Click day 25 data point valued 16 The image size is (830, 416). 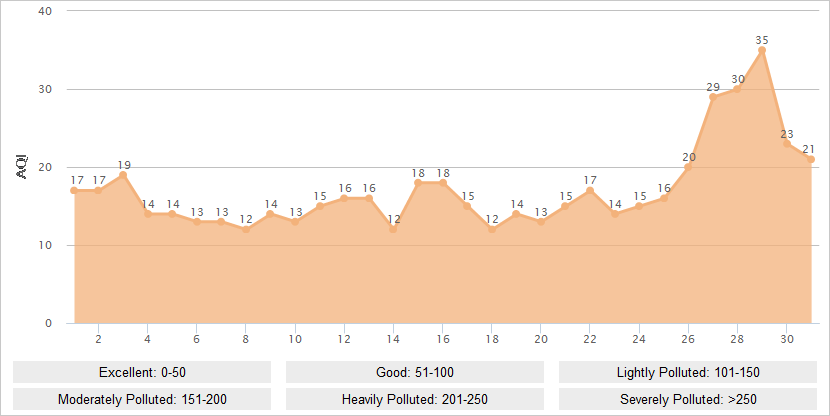664,198
